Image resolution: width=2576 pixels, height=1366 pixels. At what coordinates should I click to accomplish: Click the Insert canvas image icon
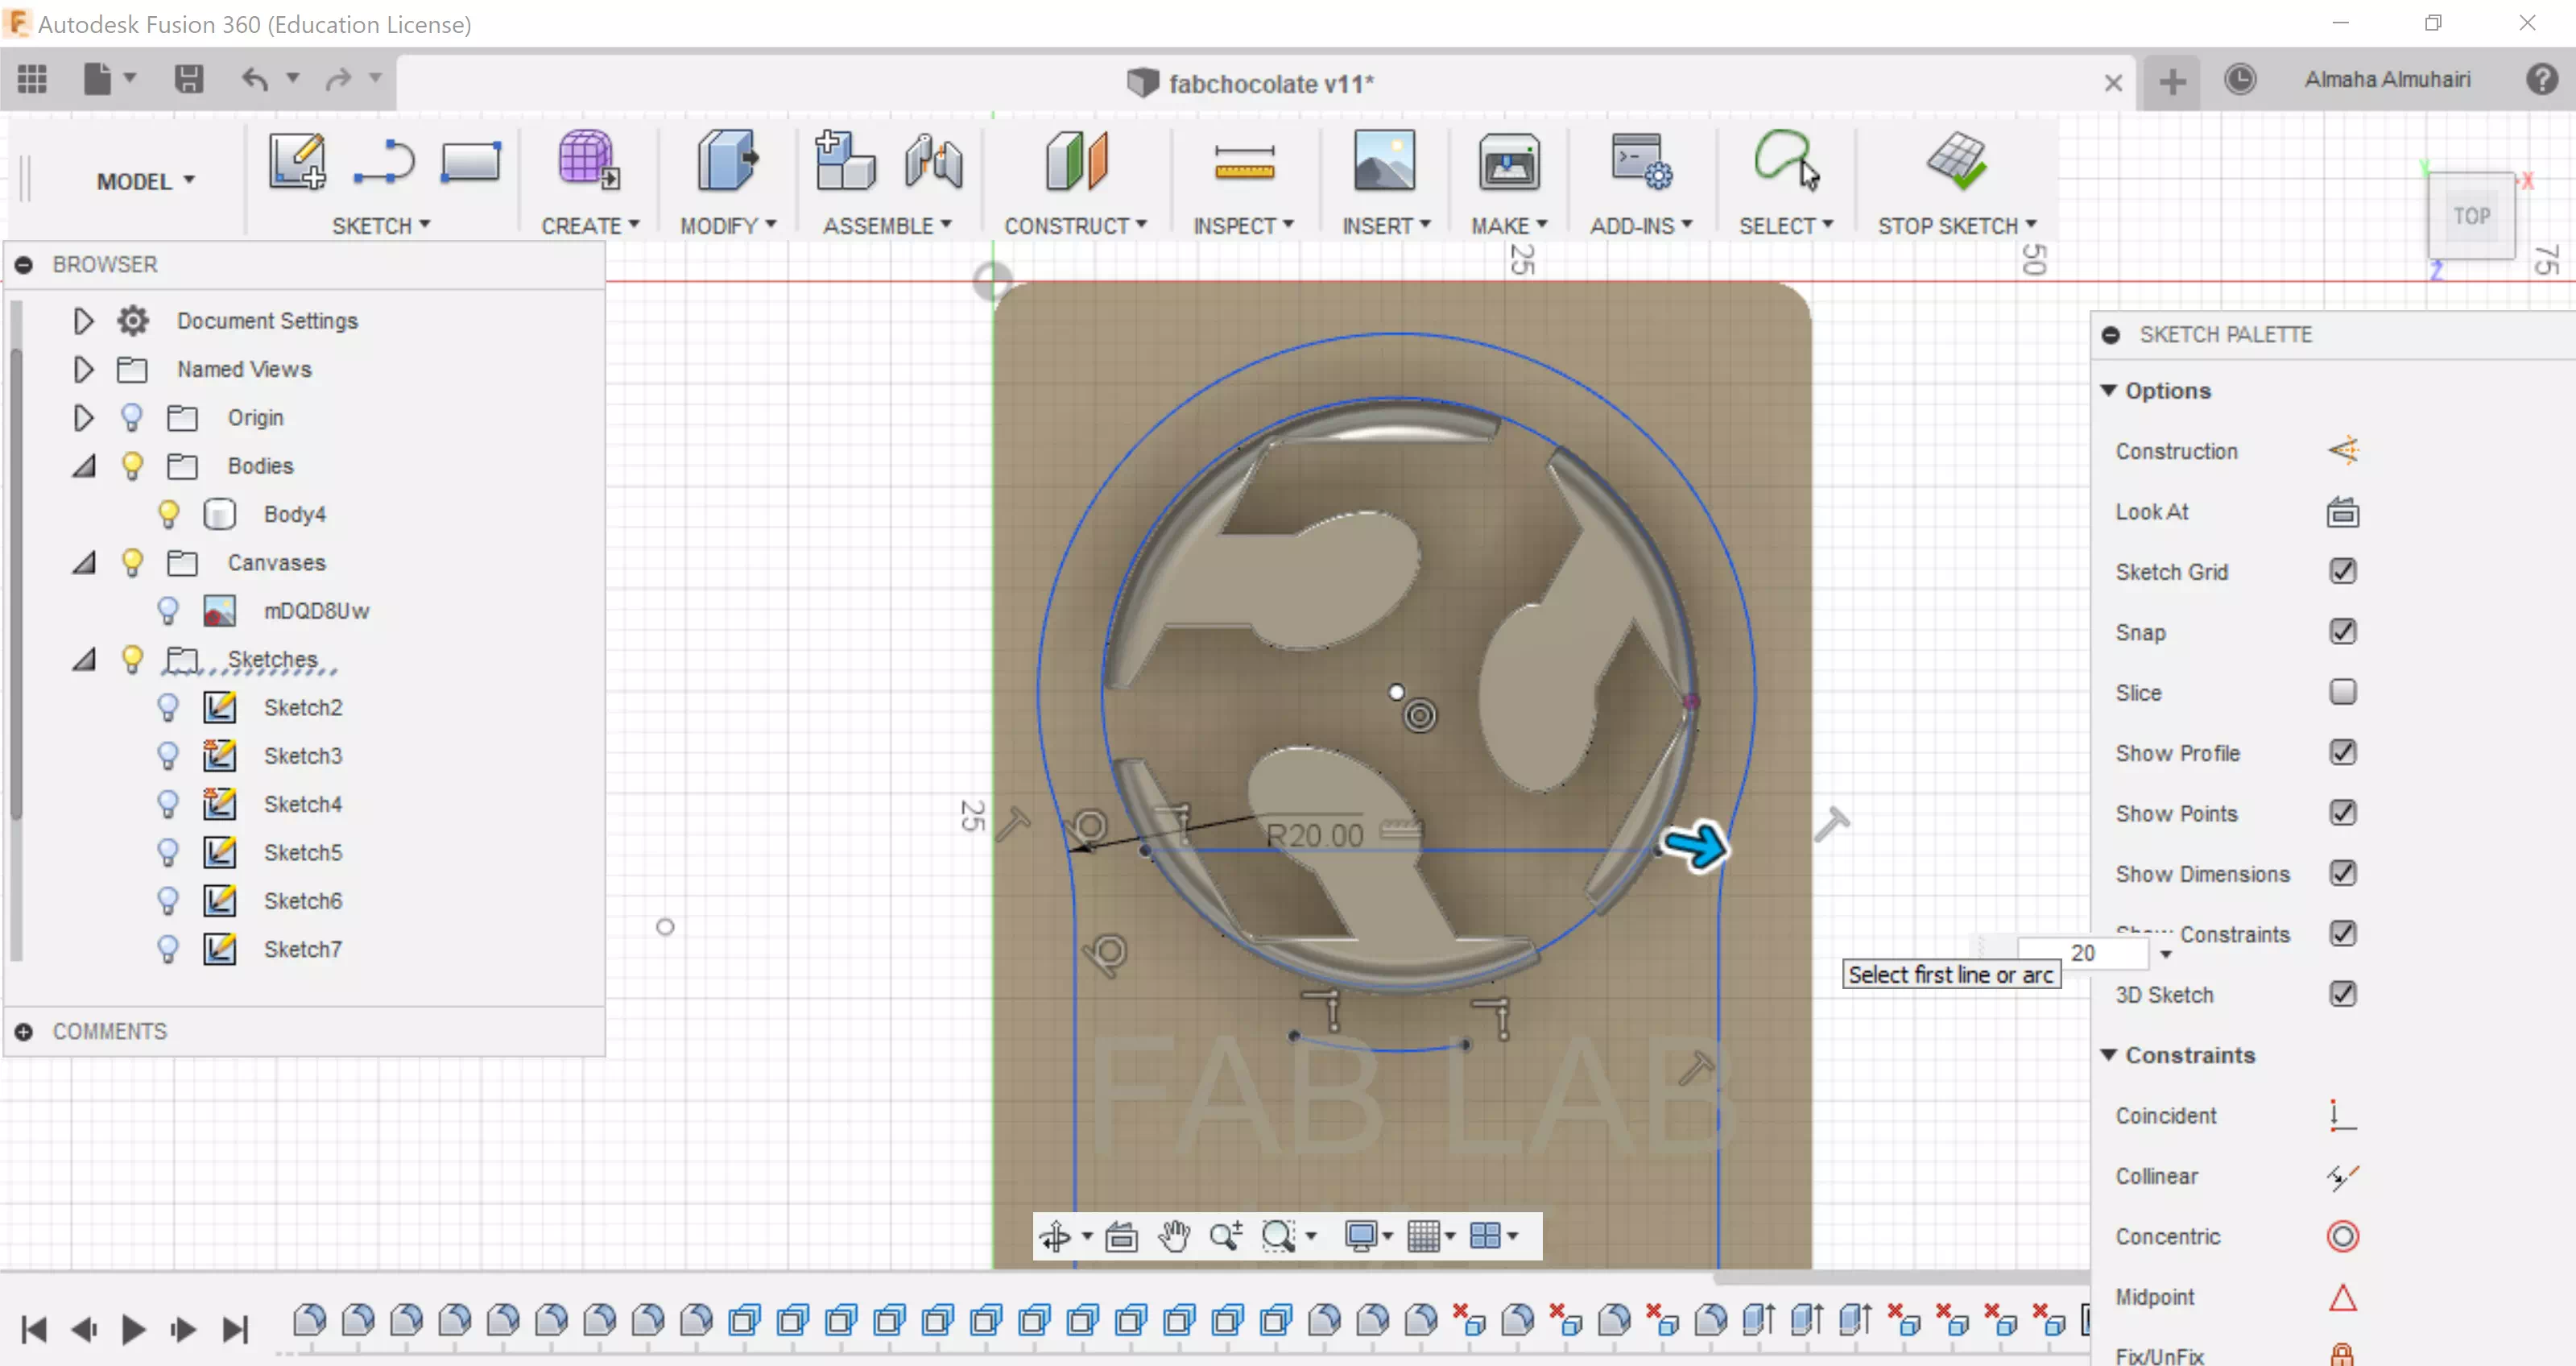(1384, 162)
